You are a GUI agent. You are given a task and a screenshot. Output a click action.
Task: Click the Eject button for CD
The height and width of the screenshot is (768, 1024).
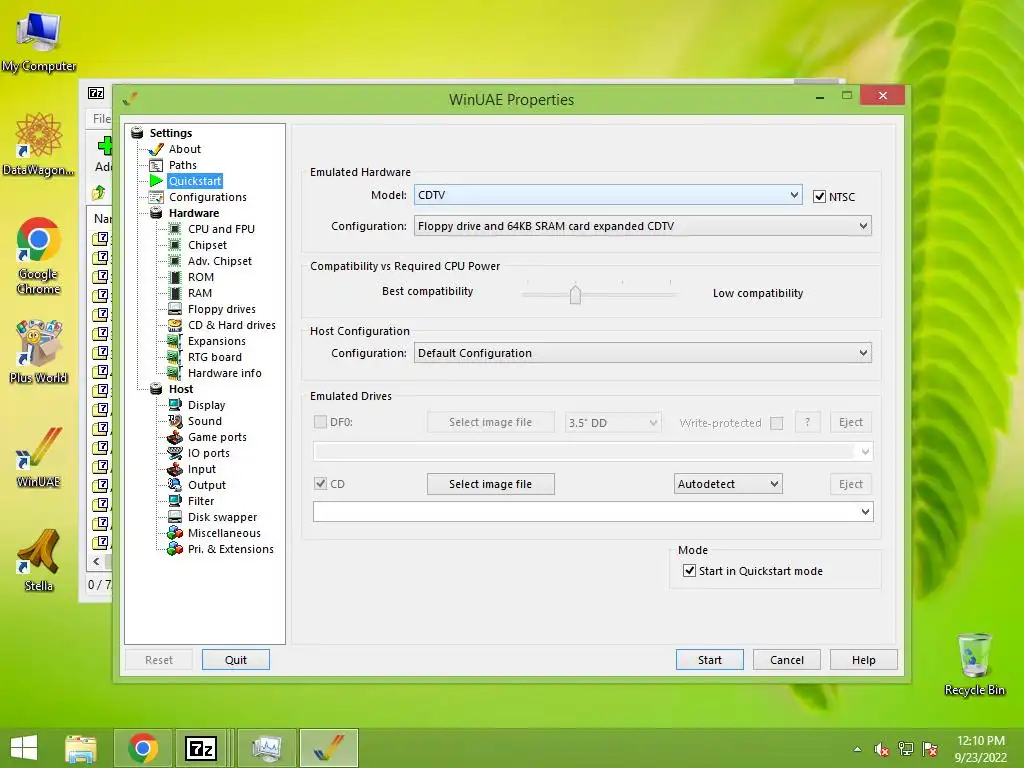coord(850,484)
